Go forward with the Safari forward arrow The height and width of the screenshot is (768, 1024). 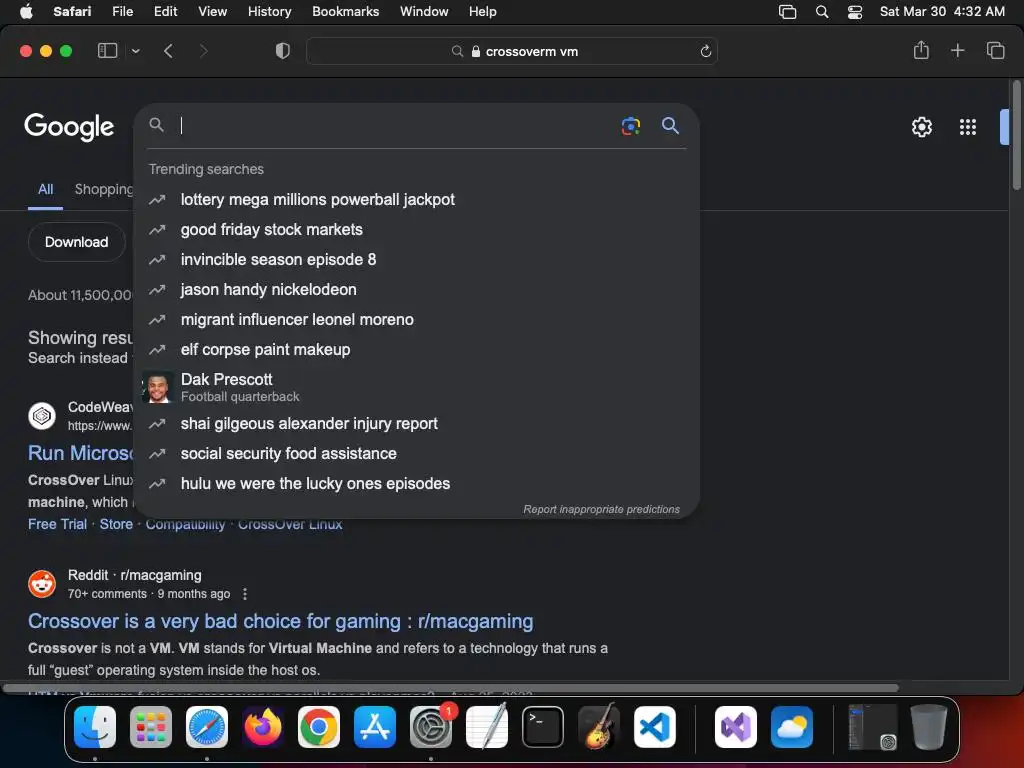click(203, 51)
